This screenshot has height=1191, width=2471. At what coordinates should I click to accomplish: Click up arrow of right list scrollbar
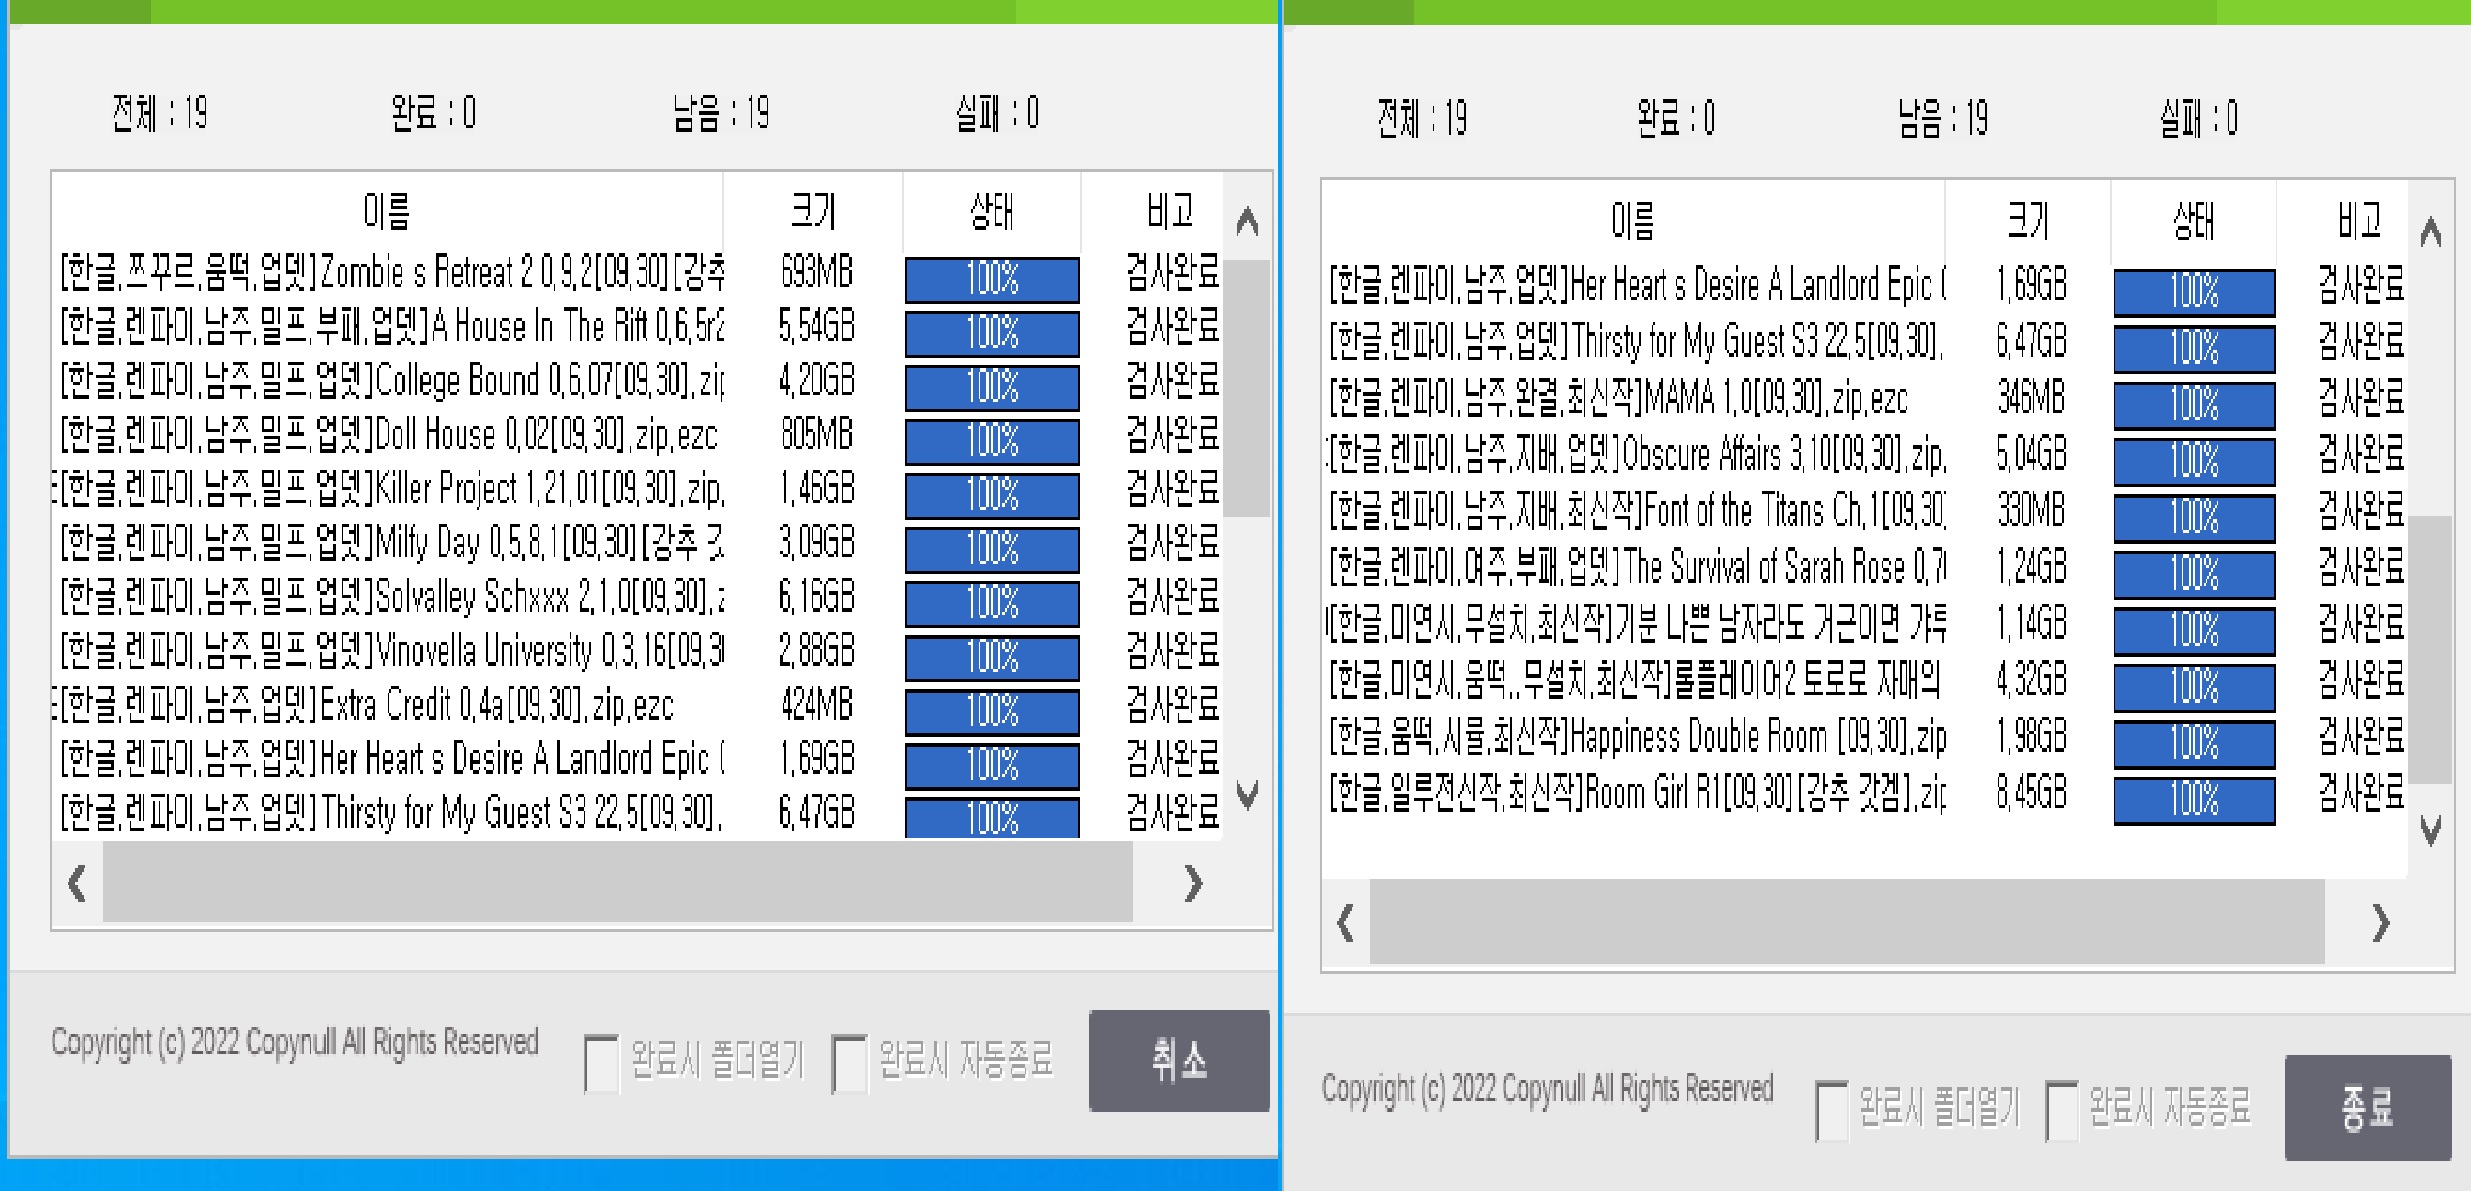pyautogui.click(x=2430, y=233)
